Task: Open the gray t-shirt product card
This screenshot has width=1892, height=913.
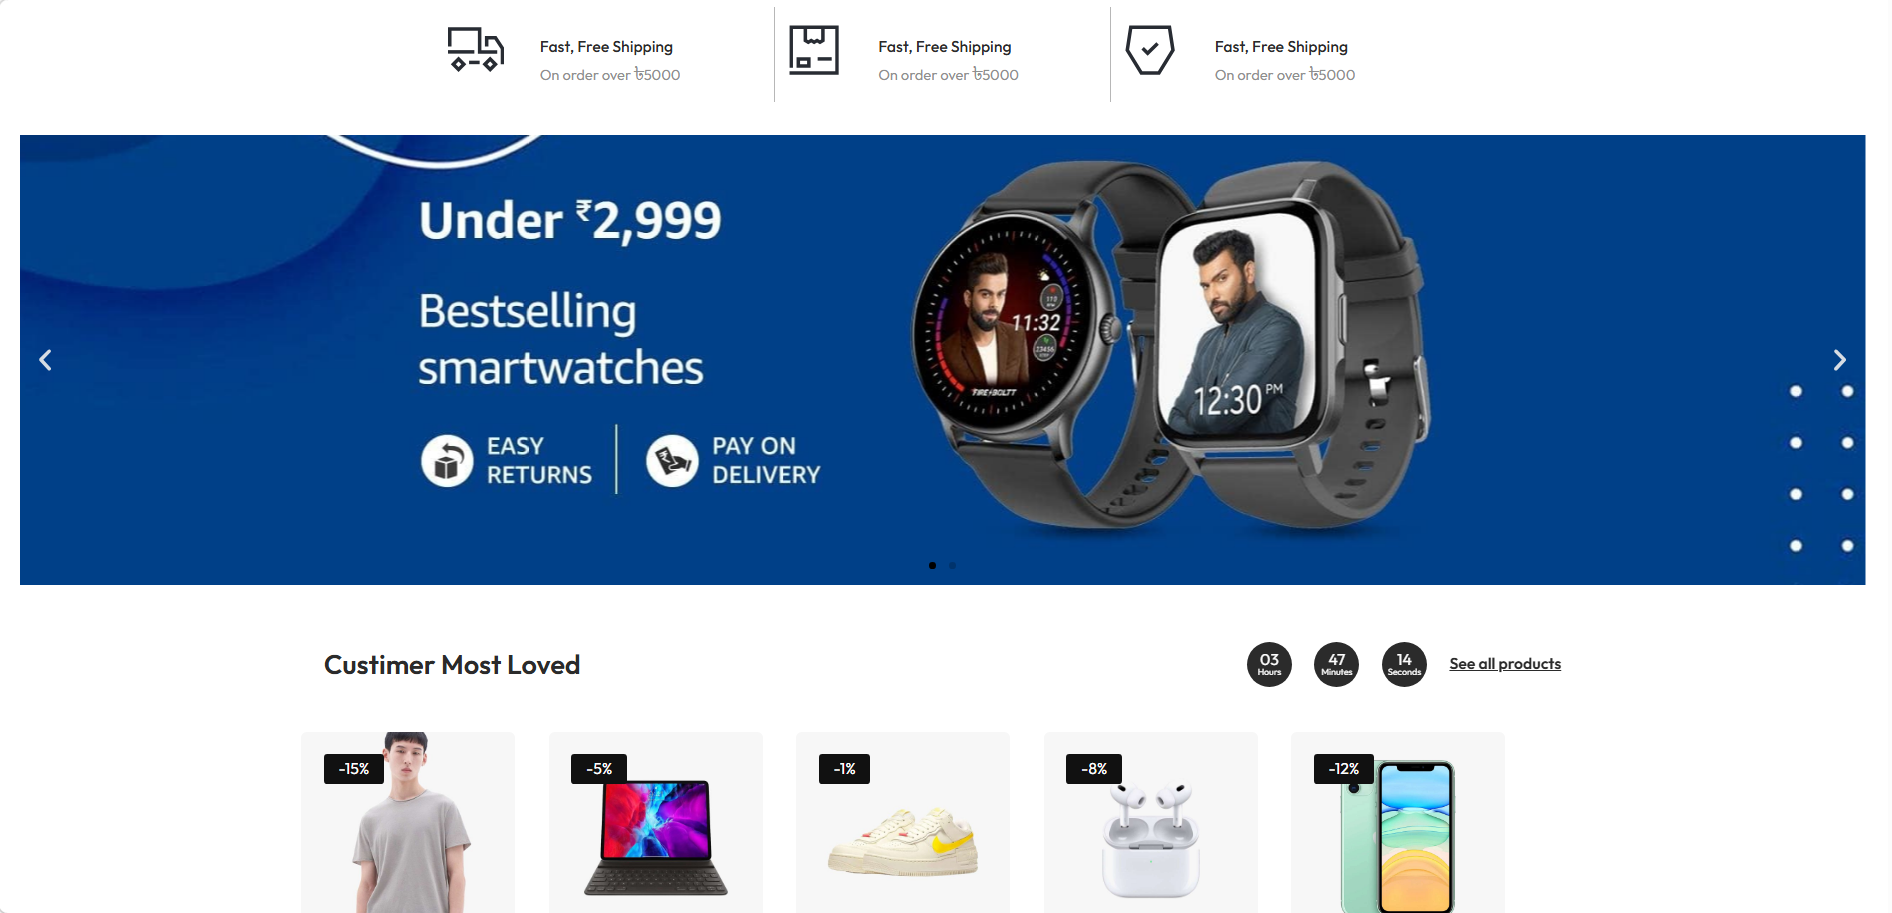Action: (408, 823)
